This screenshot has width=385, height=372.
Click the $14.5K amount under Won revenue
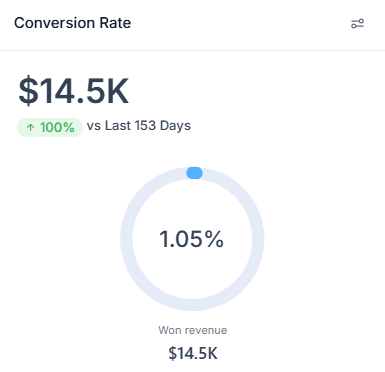pyautogui.click(x=193, y=353)
